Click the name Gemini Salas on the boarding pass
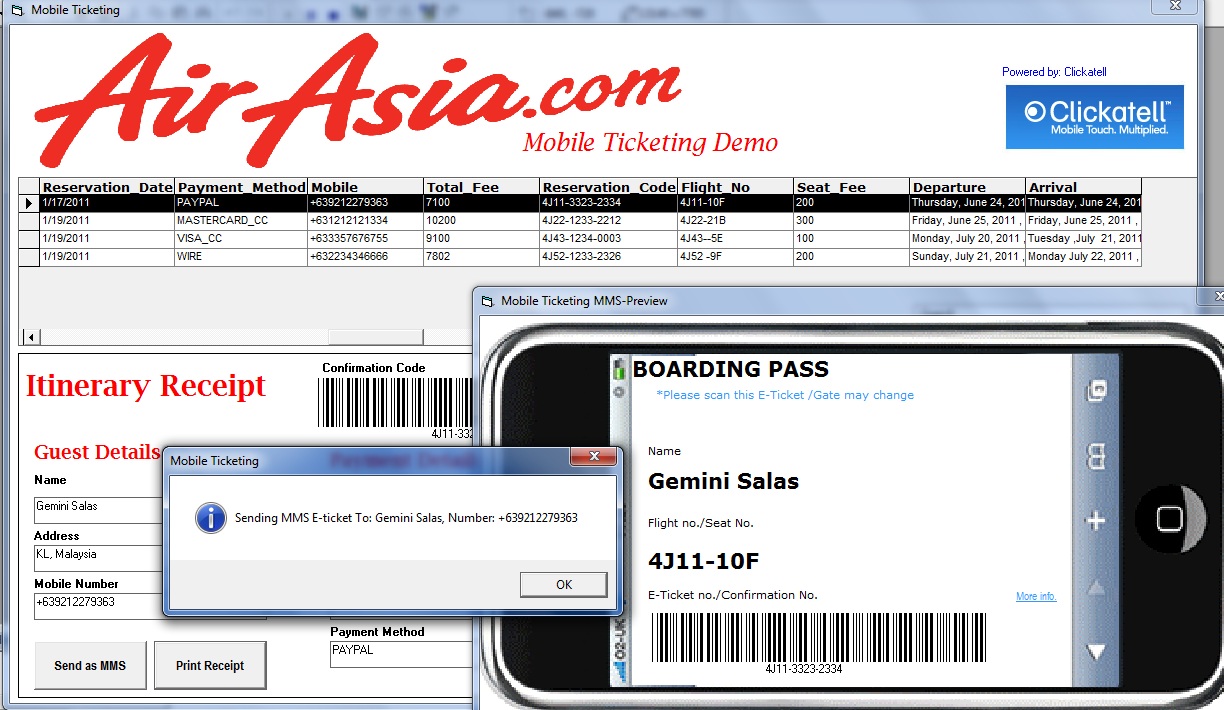 tap(724, 482)
